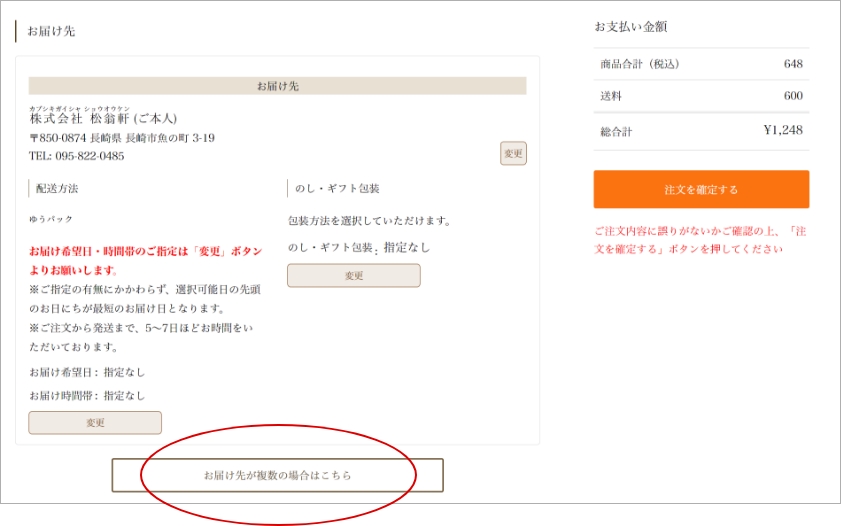Click the address line 〒850-0874 長崎県
The image size is (841, 526).
click(122, 138)
